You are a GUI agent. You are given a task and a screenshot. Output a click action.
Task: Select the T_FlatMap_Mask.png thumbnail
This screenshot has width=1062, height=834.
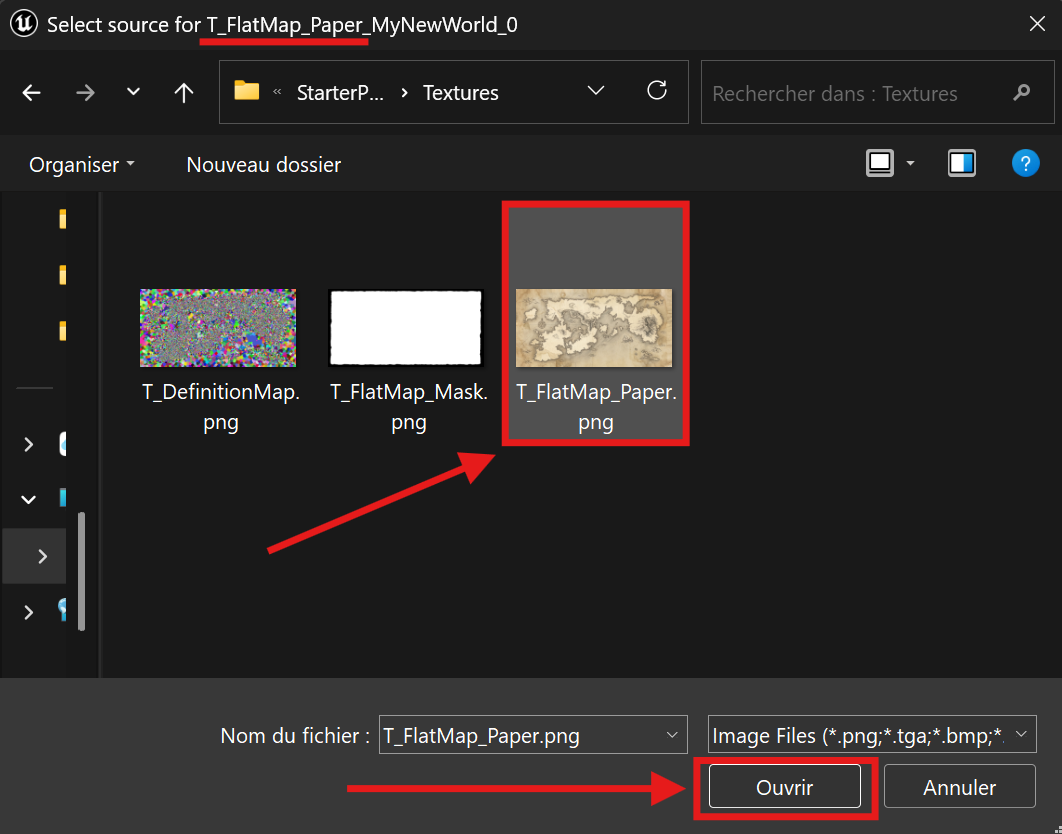pyautogui.click(x=406, y=328)
